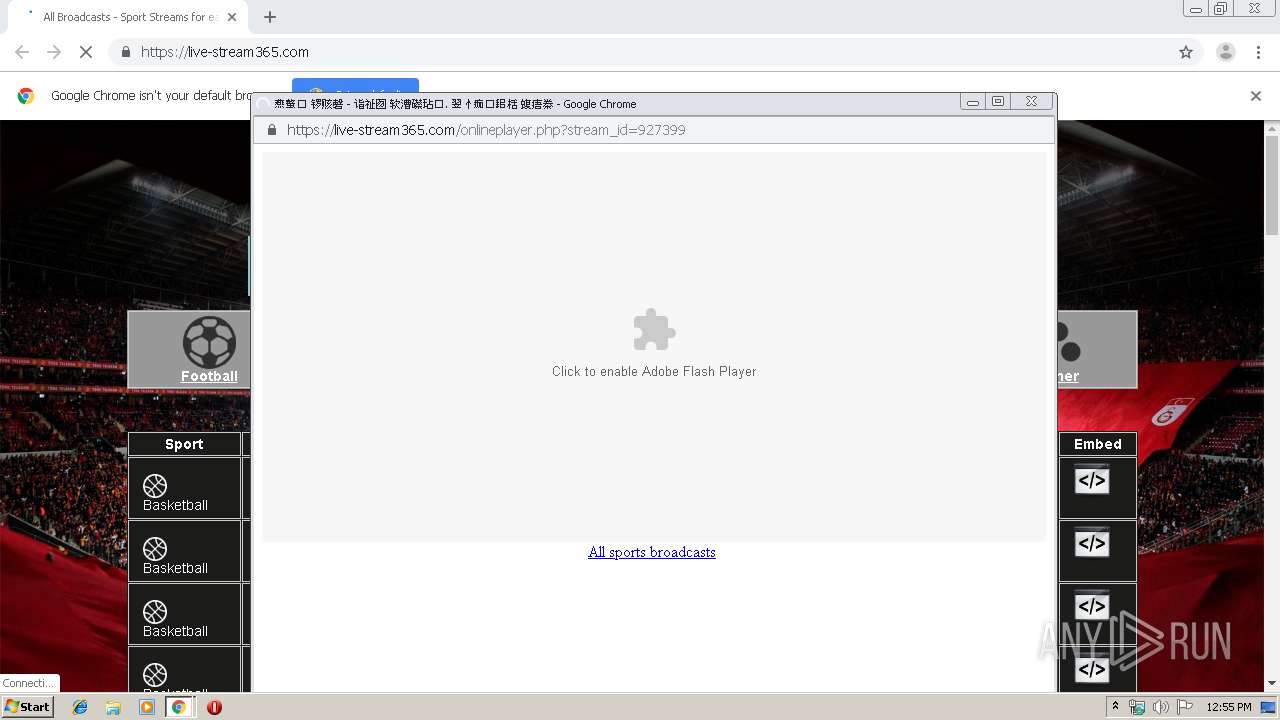Click the embed code icon in third row
The image size is (1280, 720).
(1092, 607)
